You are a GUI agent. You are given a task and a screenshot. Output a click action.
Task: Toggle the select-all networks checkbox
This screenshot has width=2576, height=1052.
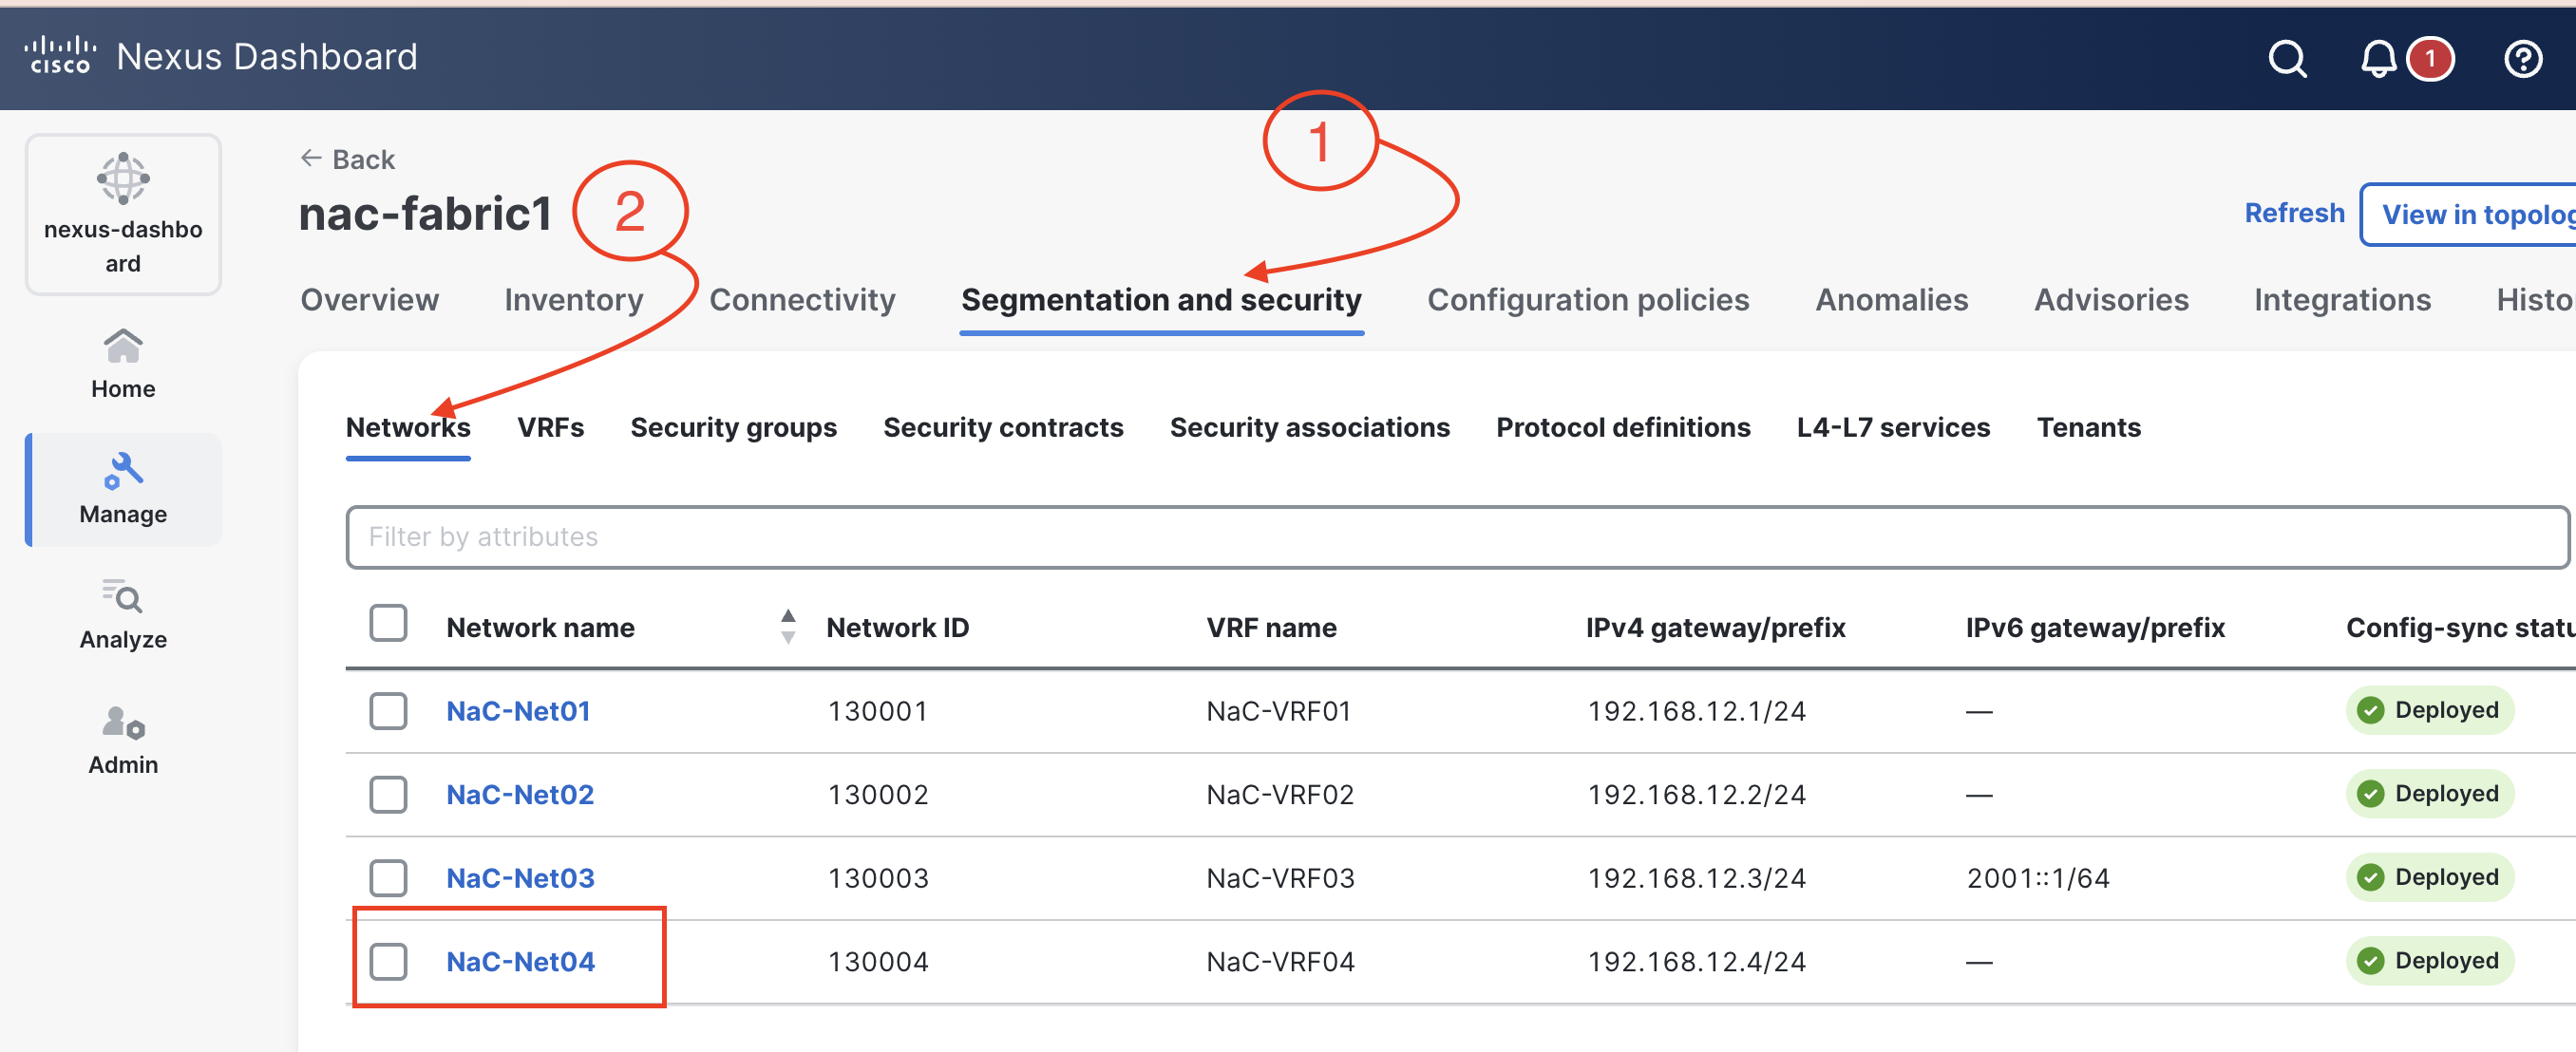388,623
